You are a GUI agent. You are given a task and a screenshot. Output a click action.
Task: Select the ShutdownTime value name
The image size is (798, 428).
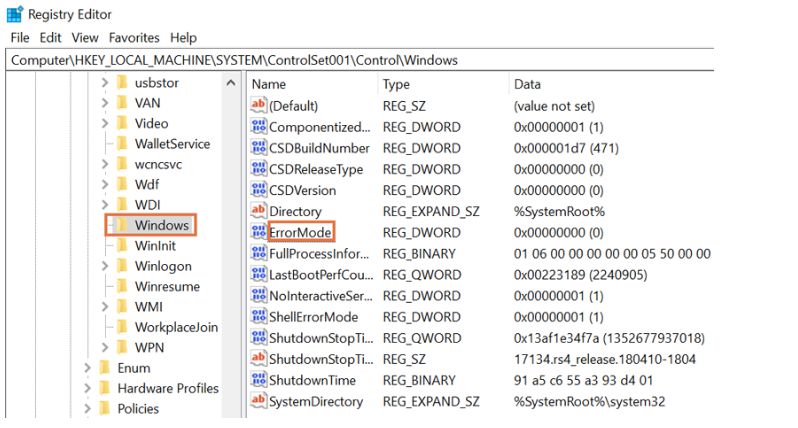coord(312,380)
